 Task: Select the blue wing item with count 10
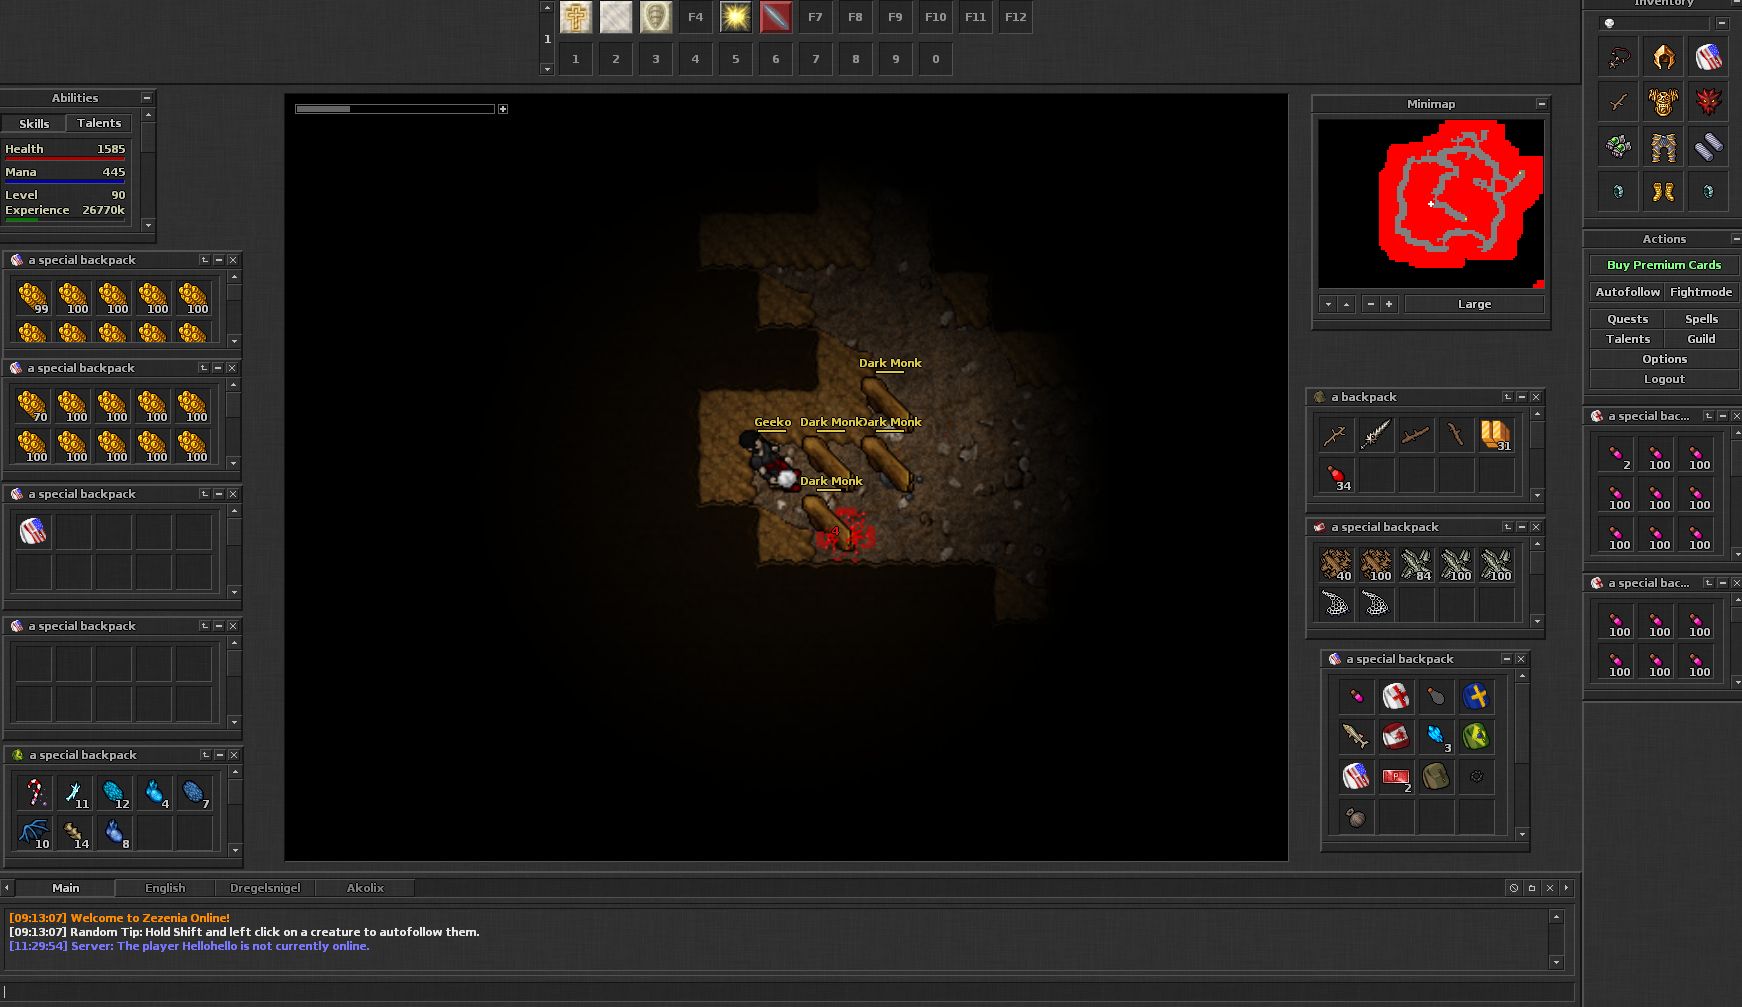[35, 832]
